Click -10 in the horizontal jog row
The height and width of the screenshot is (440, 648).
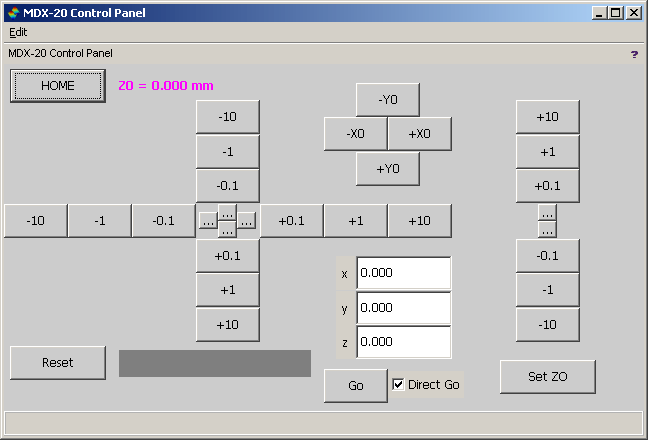tap(36, 221)
